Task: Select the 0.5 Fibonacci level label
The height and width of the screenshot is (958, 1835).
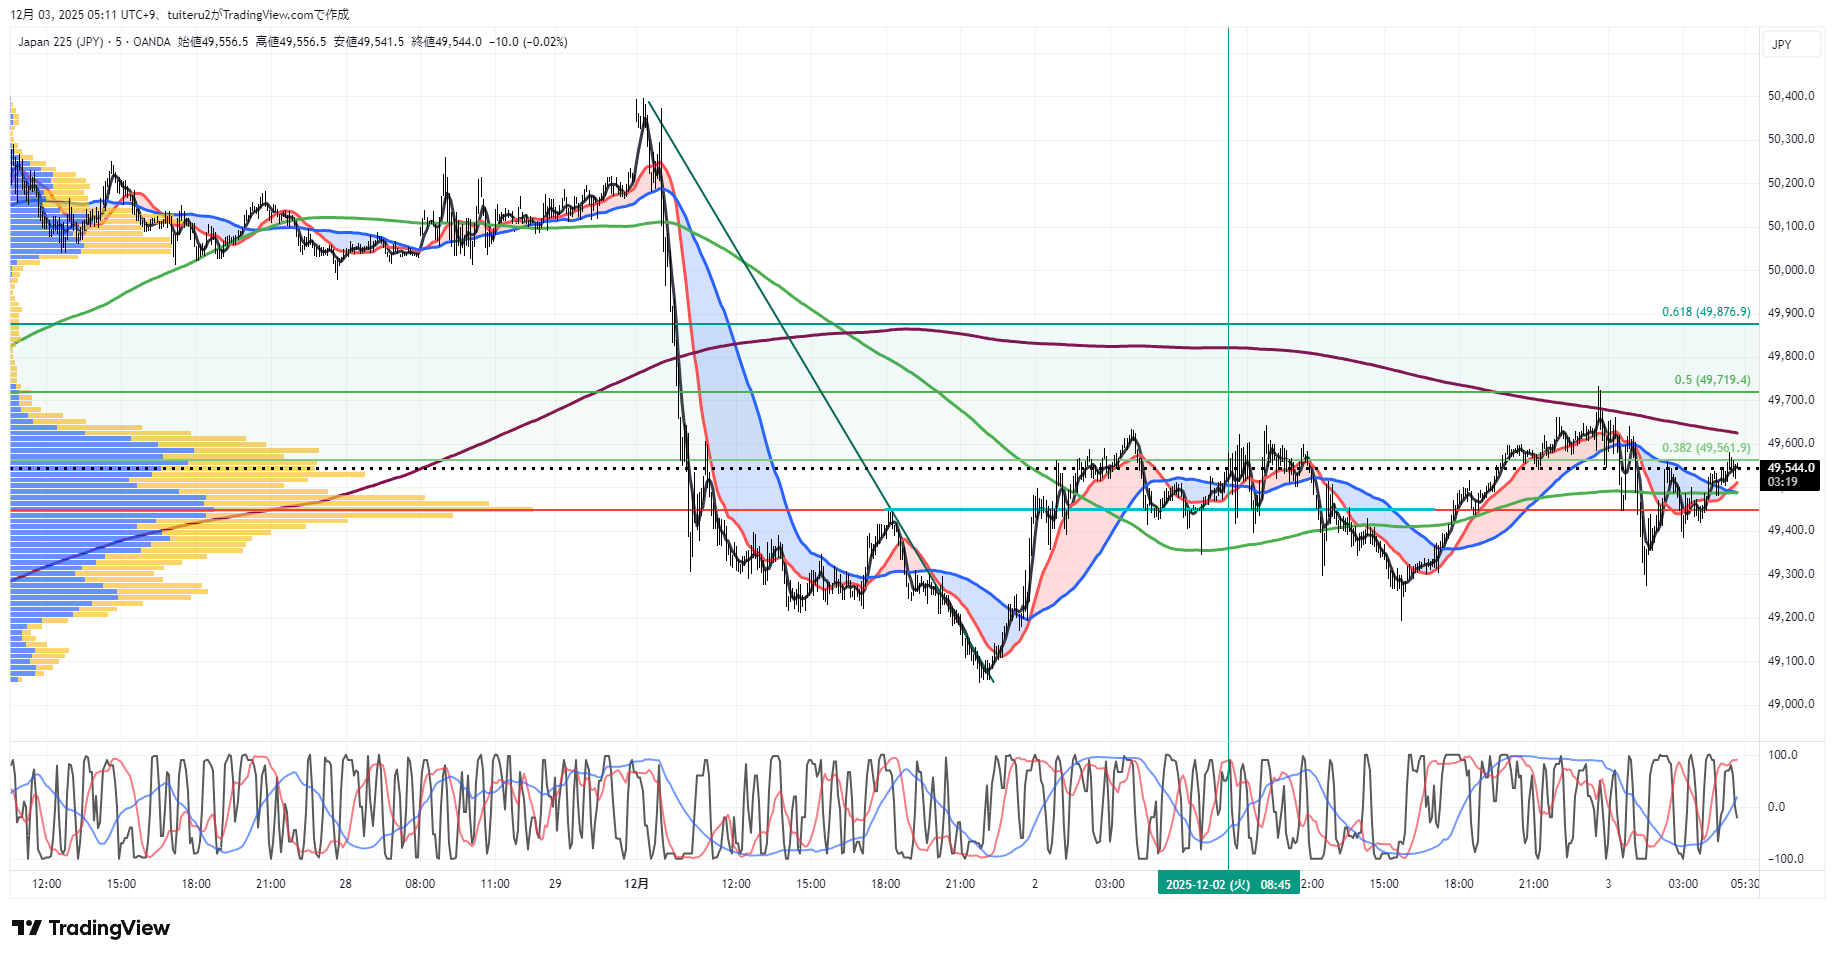Action: pyautogui.click(x=1712, y=380)
